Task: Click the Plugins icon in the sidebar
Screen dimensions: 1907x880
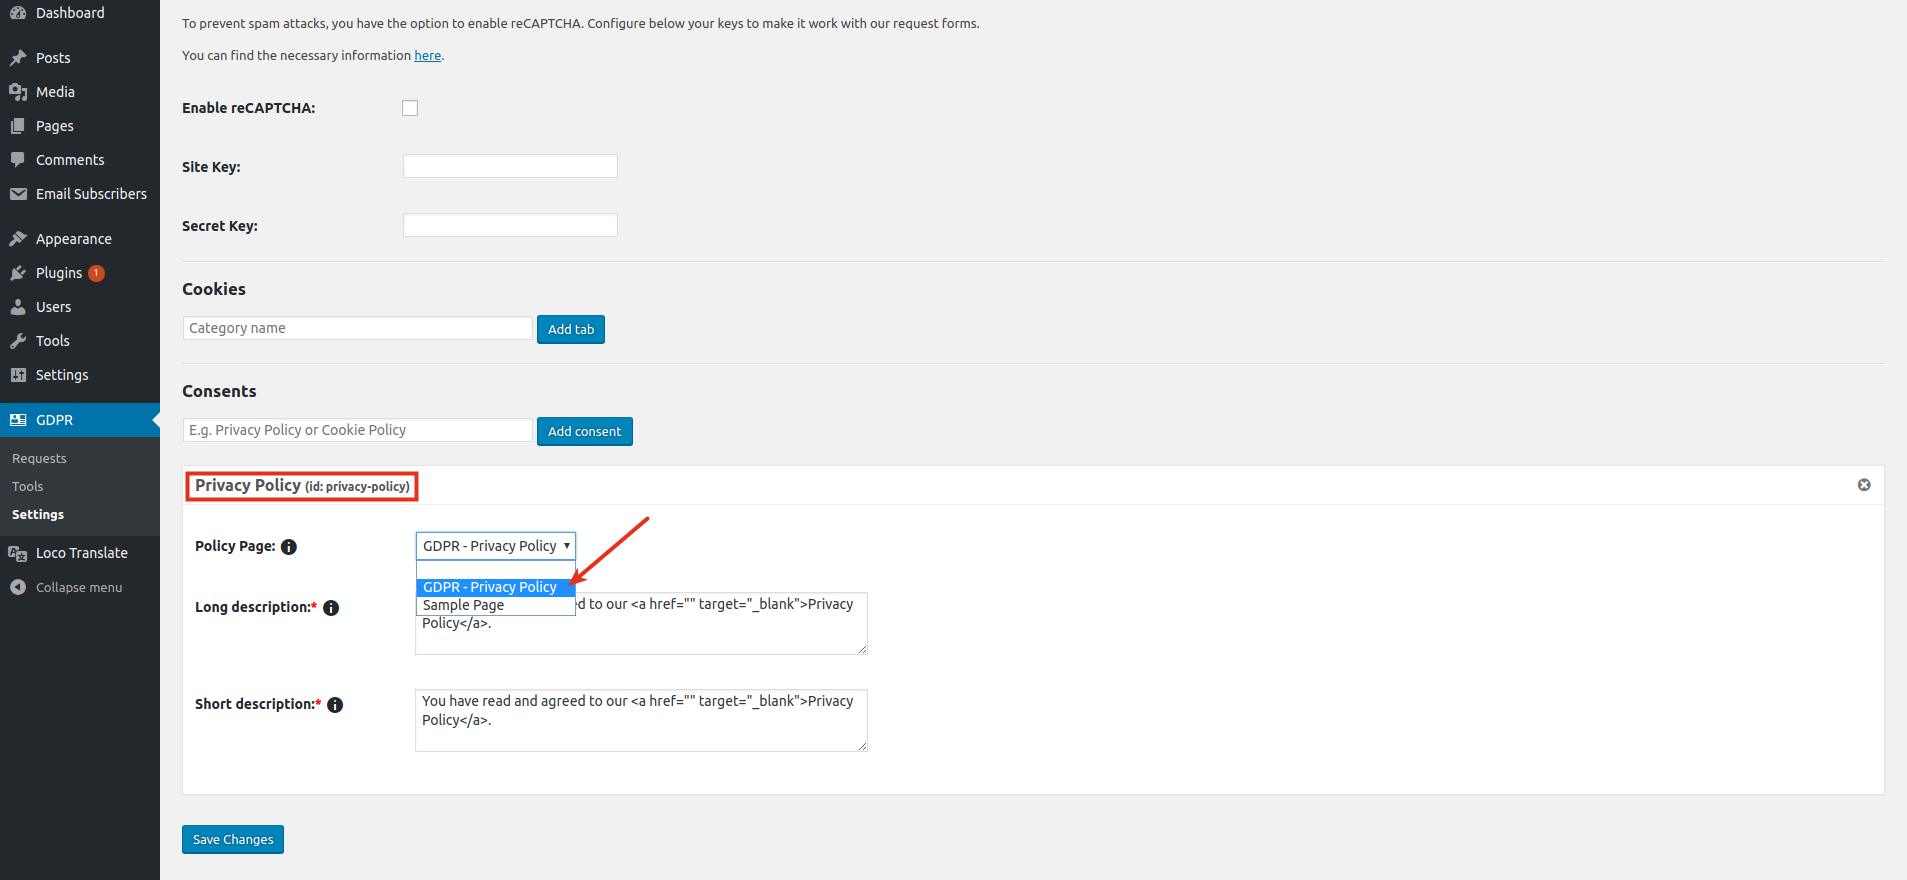Action: tap(18, 273)
